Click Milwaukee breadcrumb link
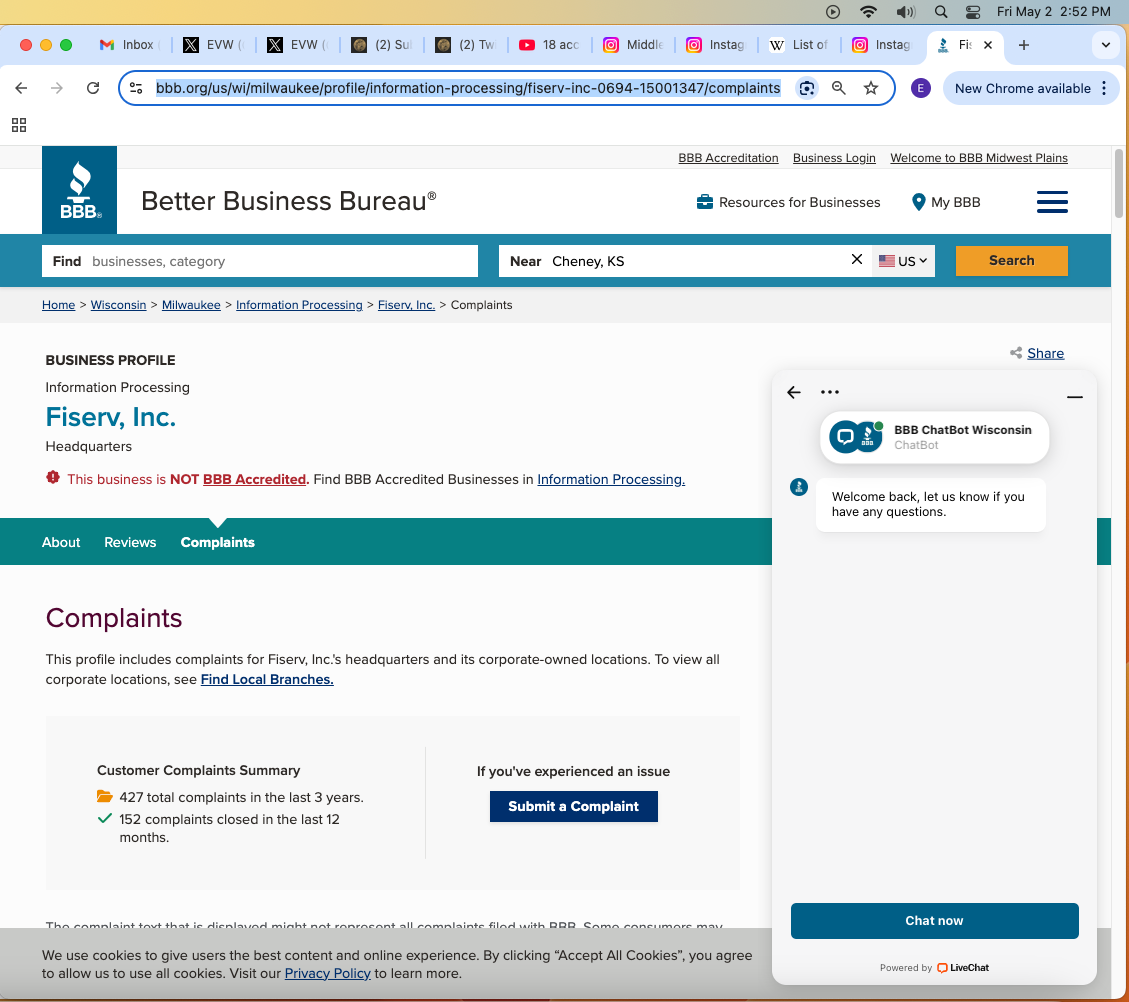The image size is (1129, 1002). point(191,304)
